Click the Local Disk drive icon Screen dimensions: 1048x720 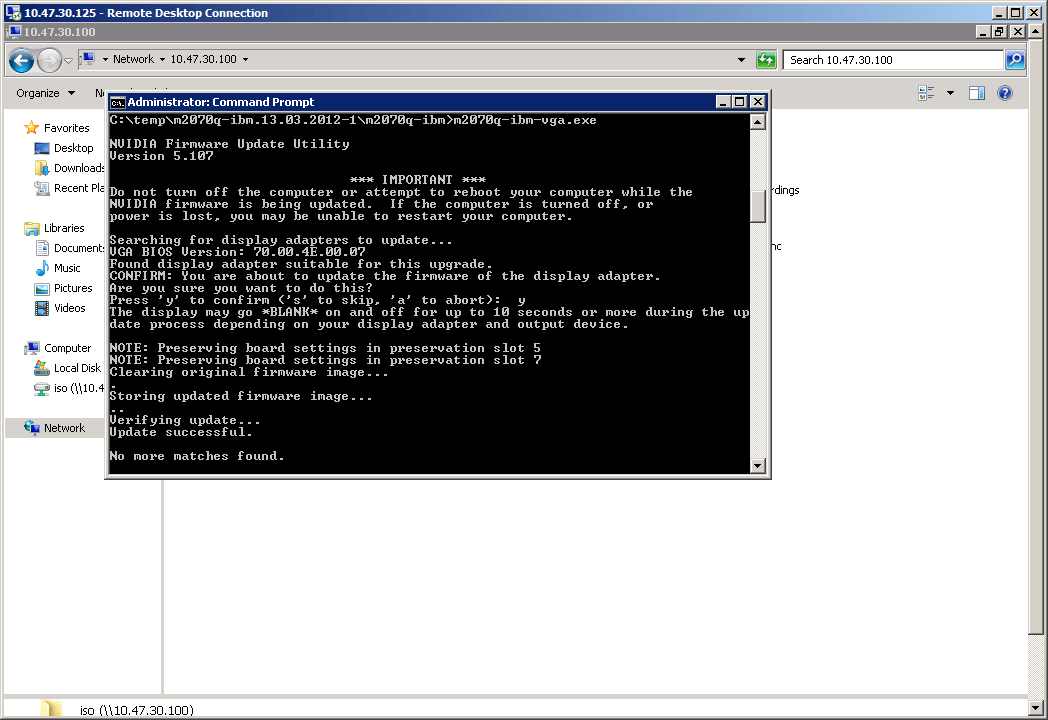pos(41,368)
